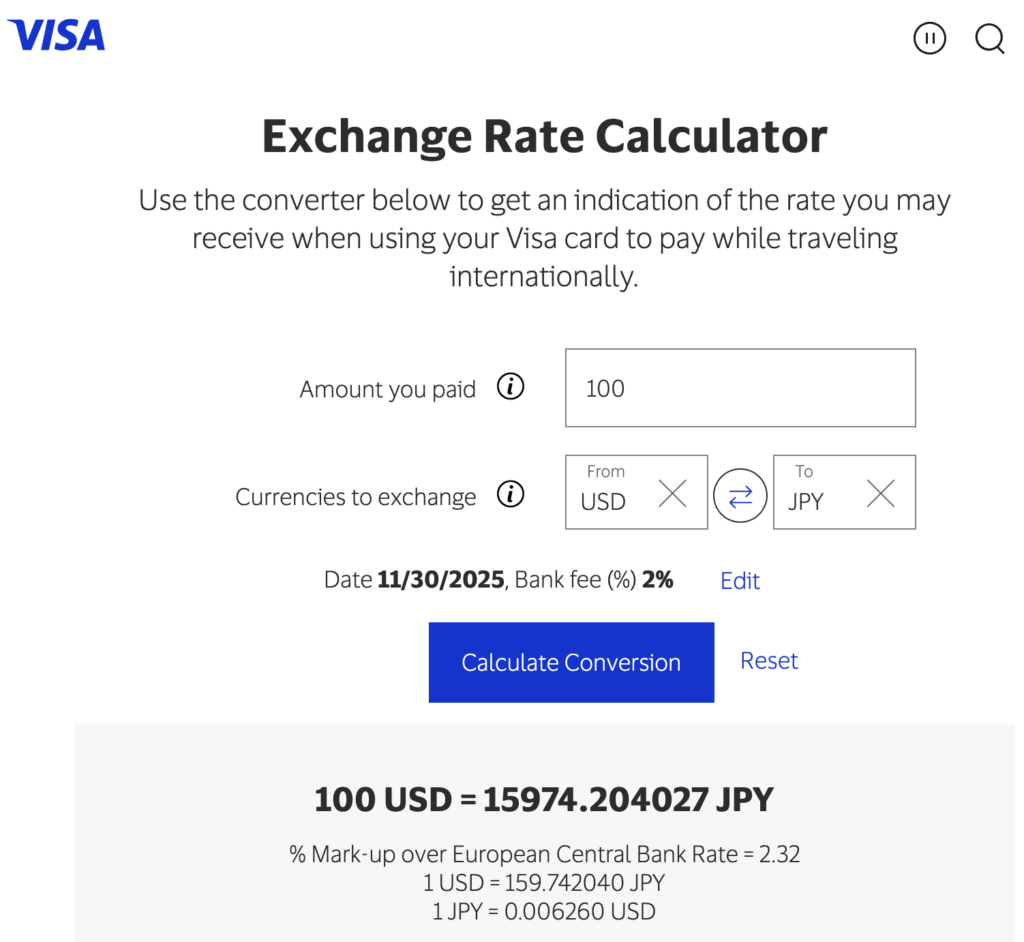Click the Reset link
The image size is (1024, 942).
tap(769, 661)
